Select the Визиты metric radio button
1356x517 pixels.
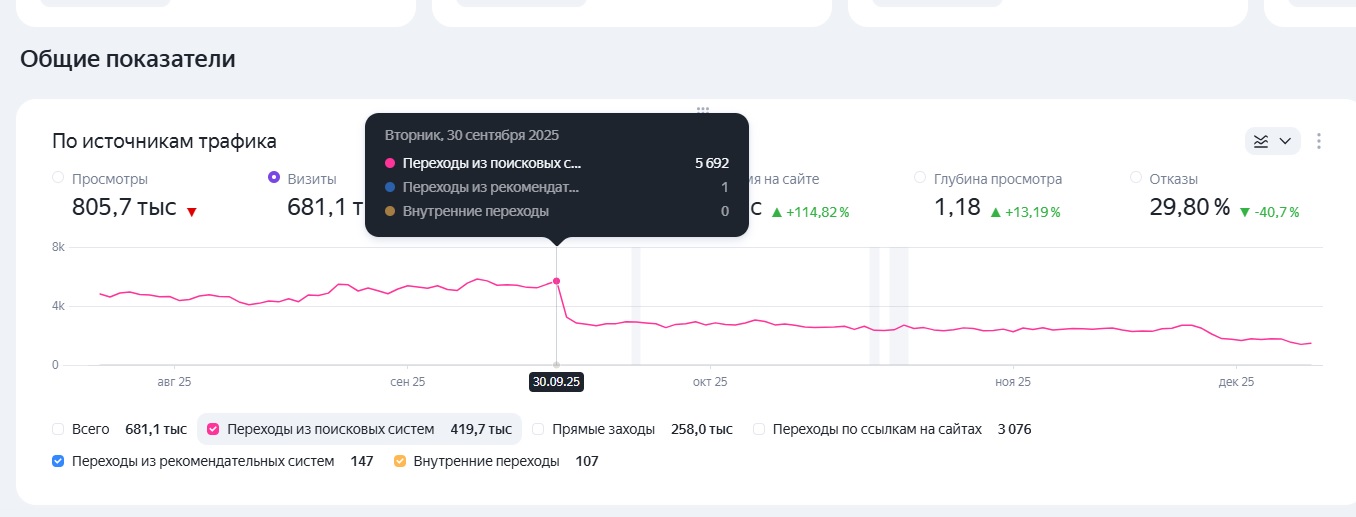coord(274,178)
